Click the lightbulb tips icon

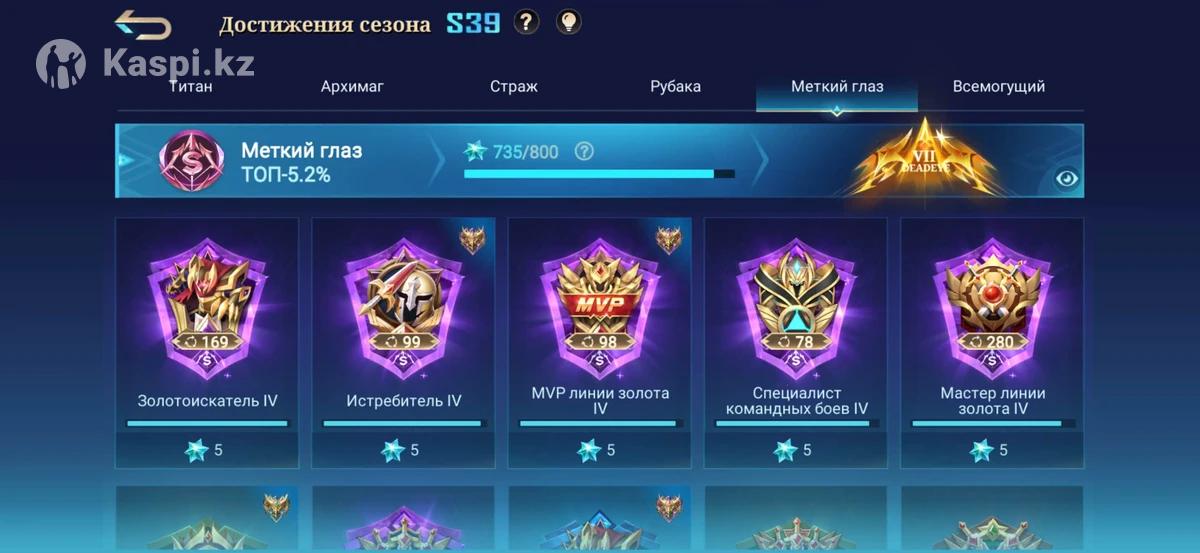[x=568, y=22]
